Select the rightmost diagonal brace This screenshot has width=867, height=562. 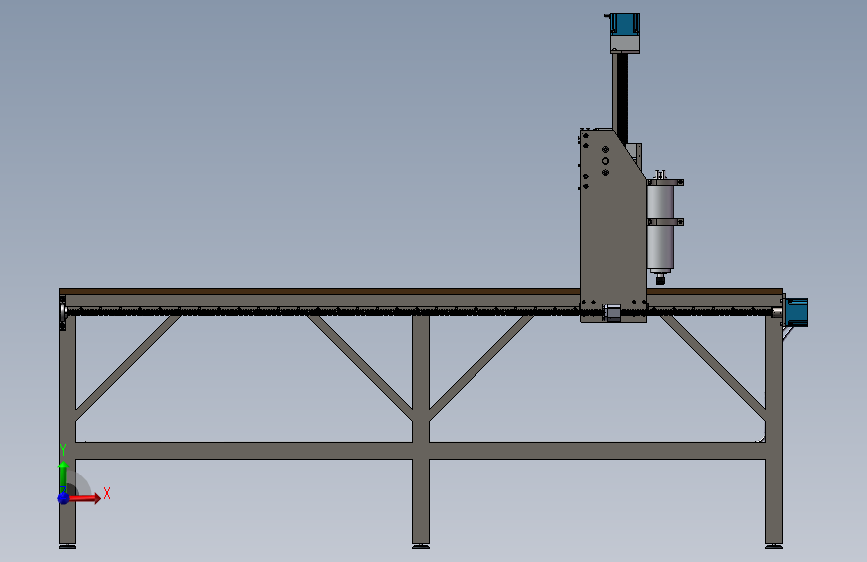pyautogui.click(x=713, y=368)
